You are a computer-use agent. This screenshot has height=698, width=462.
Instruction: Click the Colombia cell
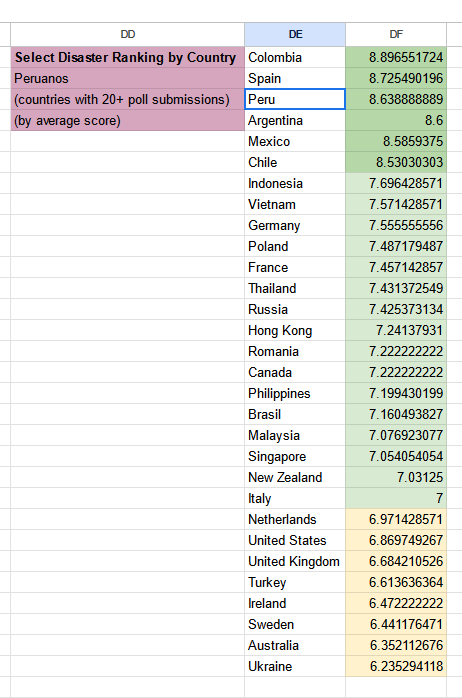coord(295,57)
